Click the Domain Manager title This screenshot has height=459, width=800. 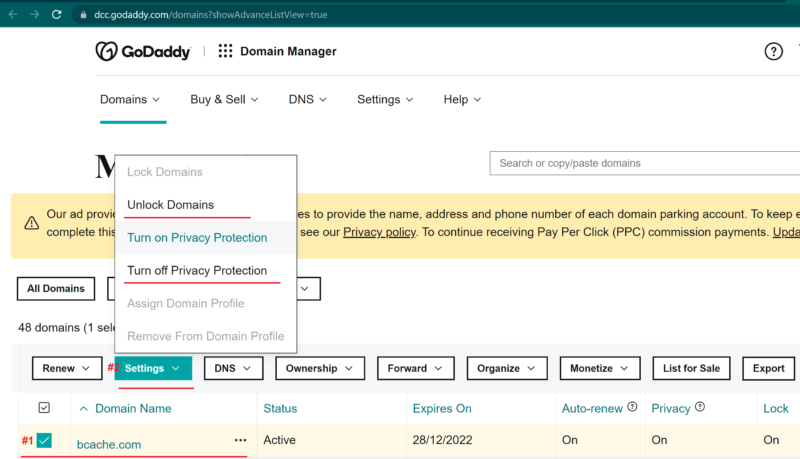coord(288,52)
